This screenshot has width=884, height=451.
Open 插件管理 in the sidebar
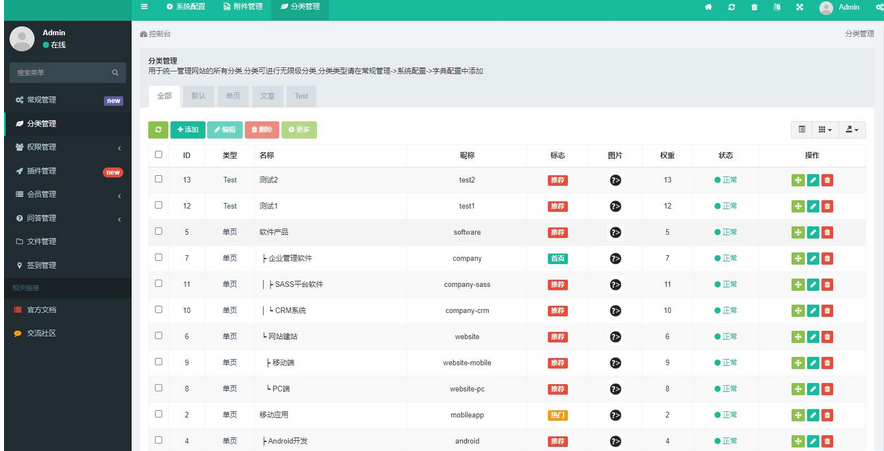68,171
